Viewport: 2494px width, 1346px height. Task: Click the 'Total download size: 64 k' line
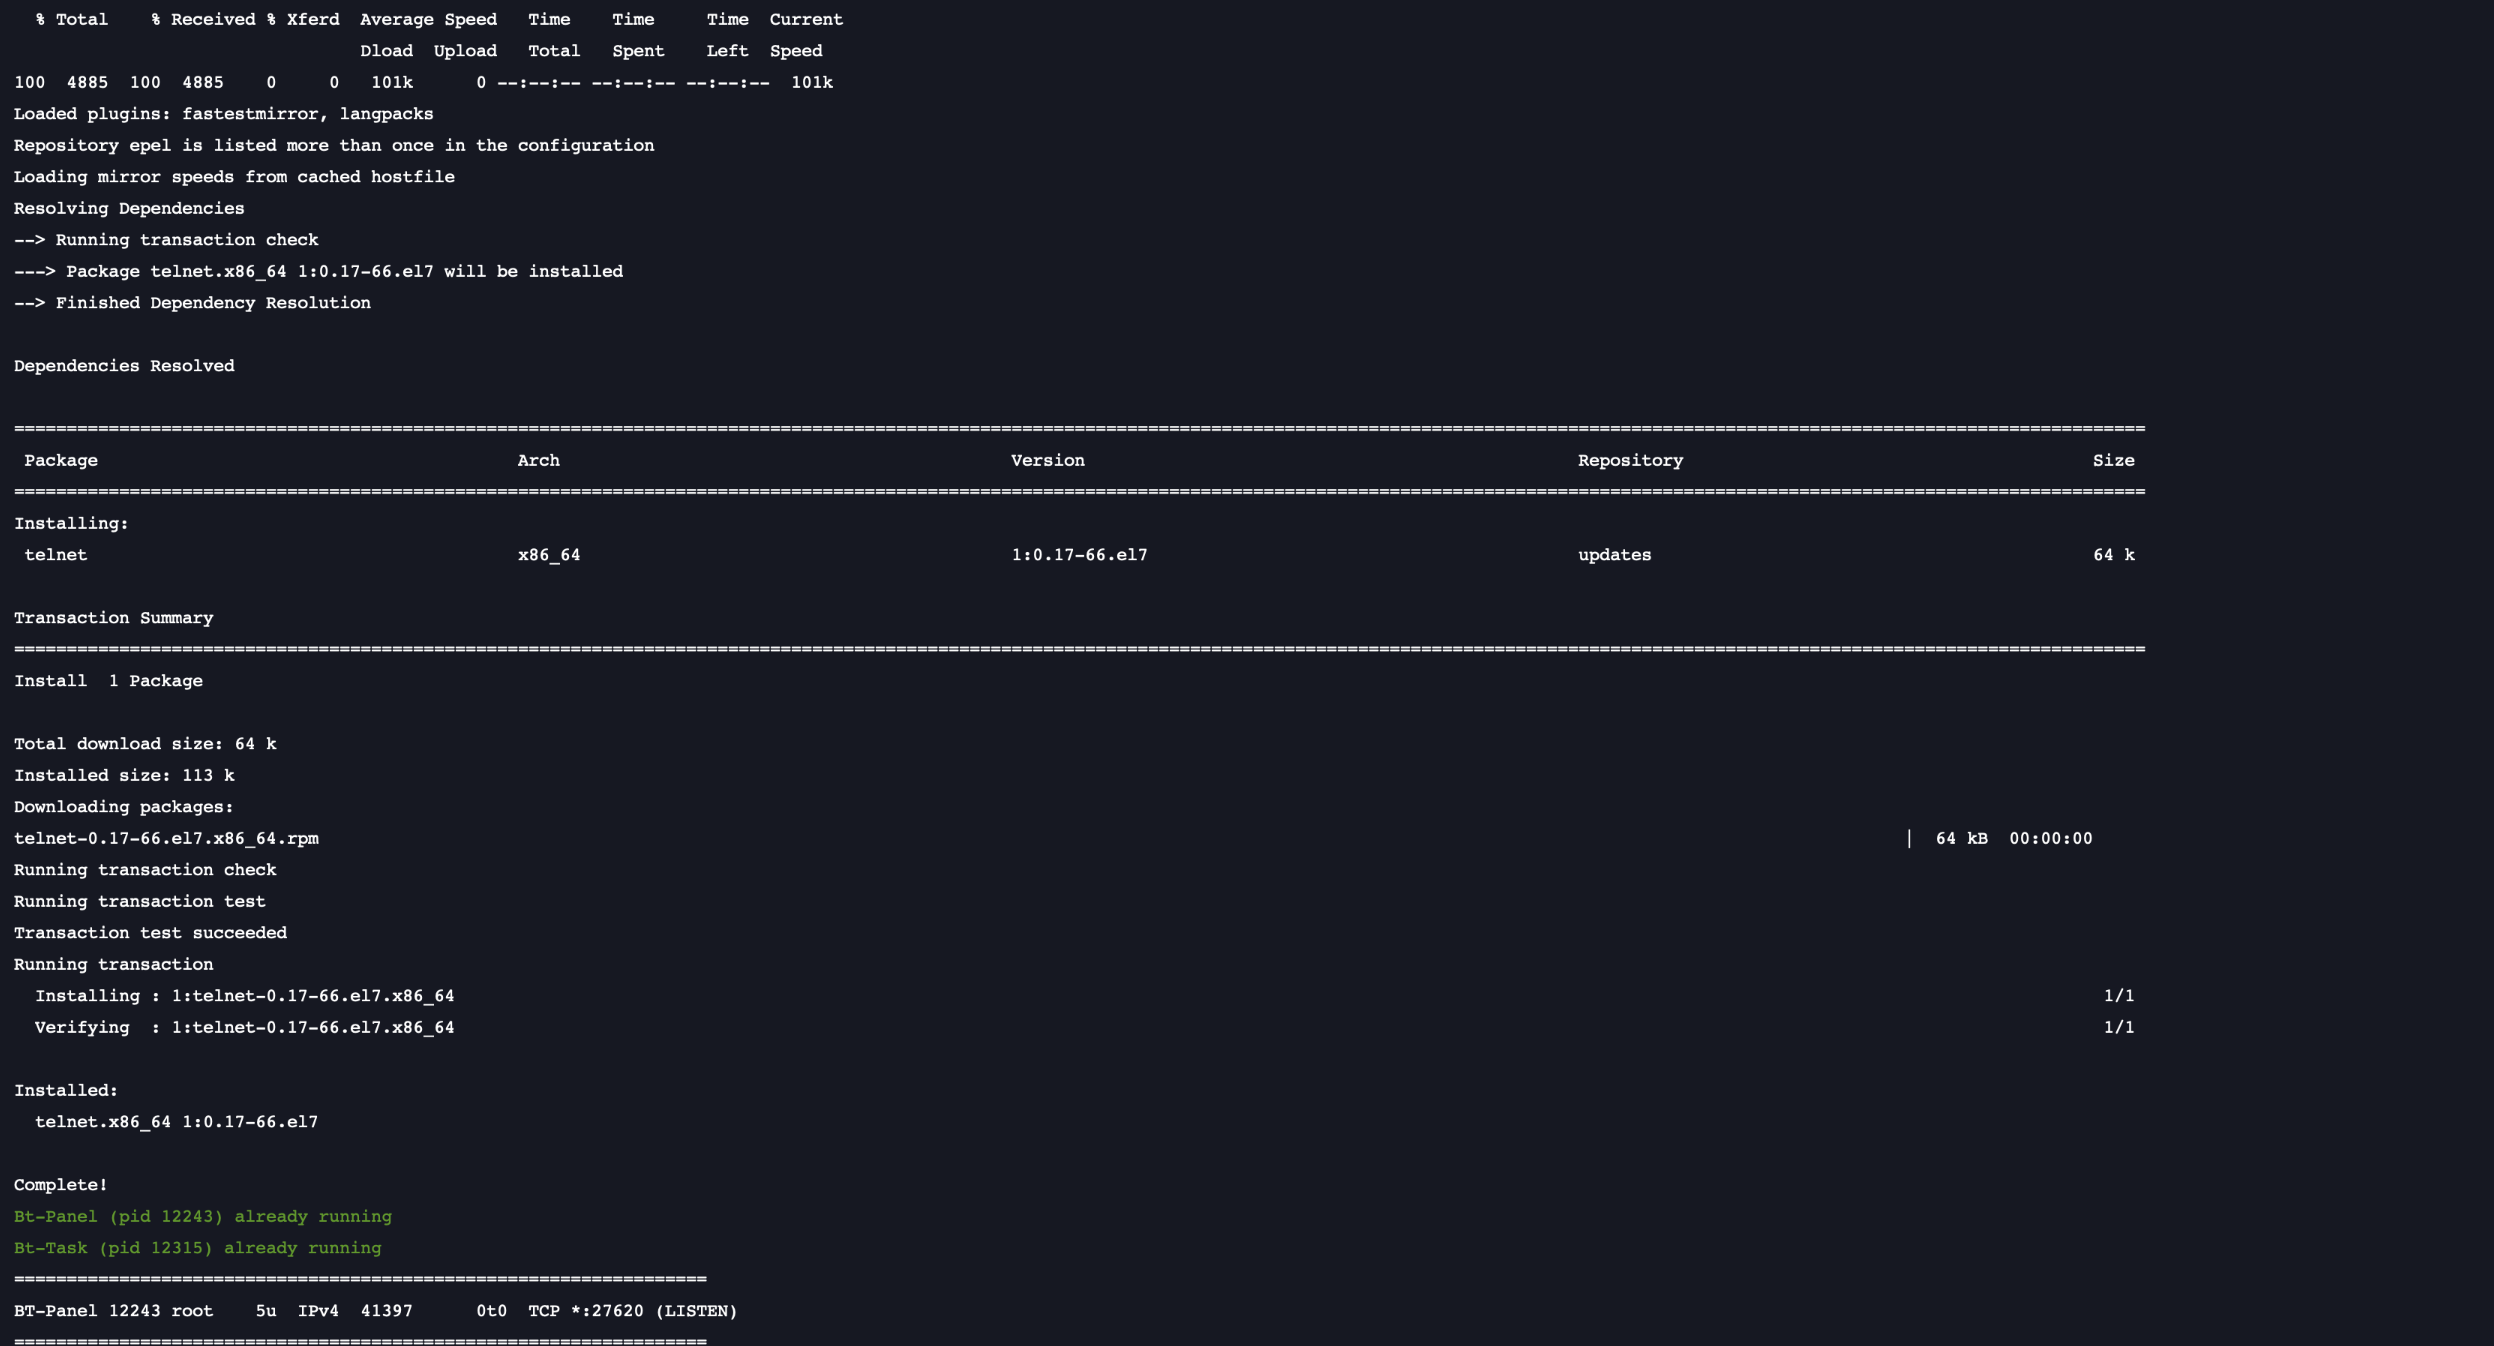click(145, 744)
